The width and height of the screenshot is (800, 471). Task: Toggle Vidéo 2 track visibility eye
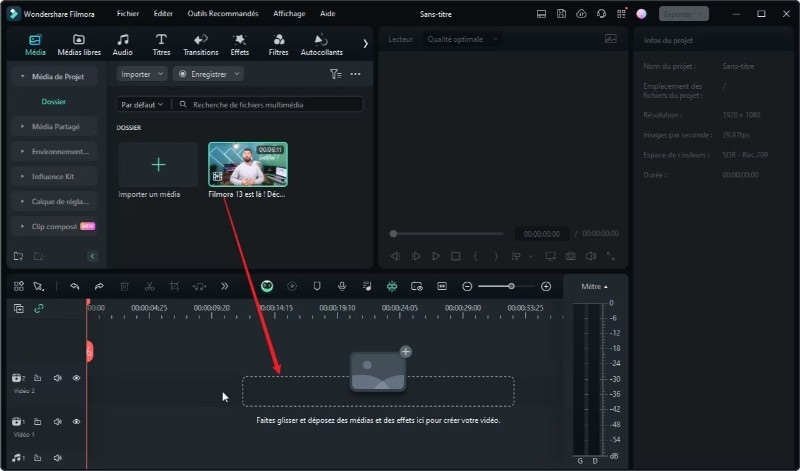[x=77, y=378]
